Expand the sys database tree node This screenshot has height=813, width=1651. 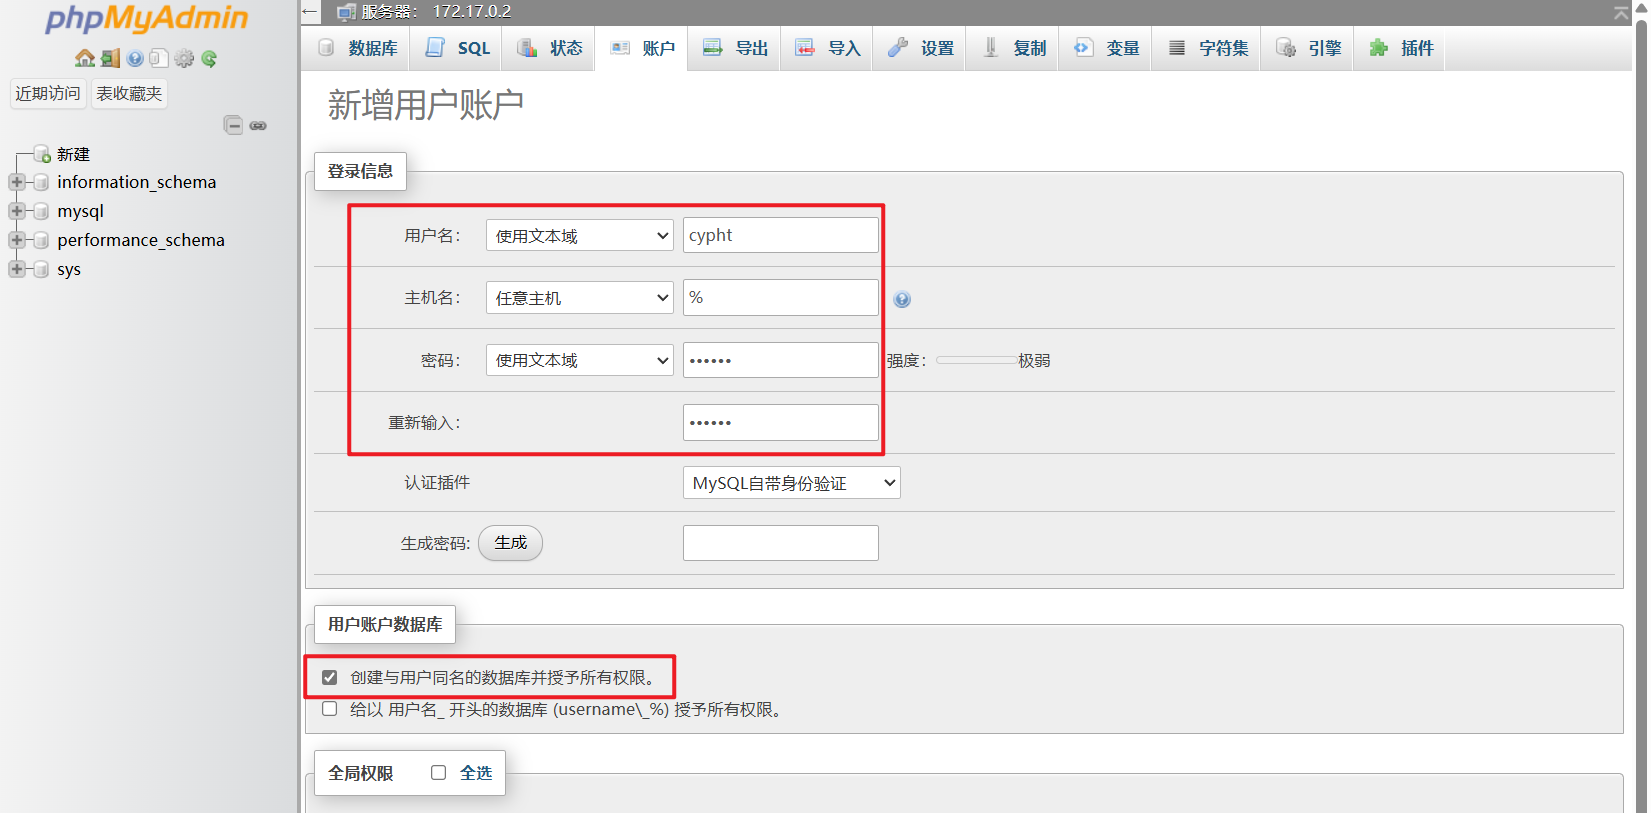pyautogui.click(x=16, y=270)
